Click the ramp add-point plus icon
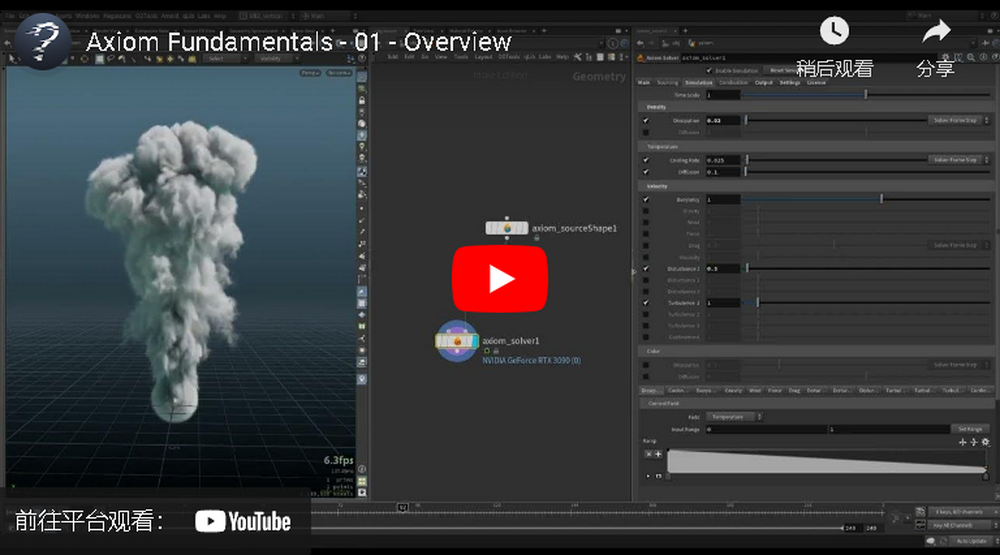Screen dimensions: 1000x555 tap(658, 454)
